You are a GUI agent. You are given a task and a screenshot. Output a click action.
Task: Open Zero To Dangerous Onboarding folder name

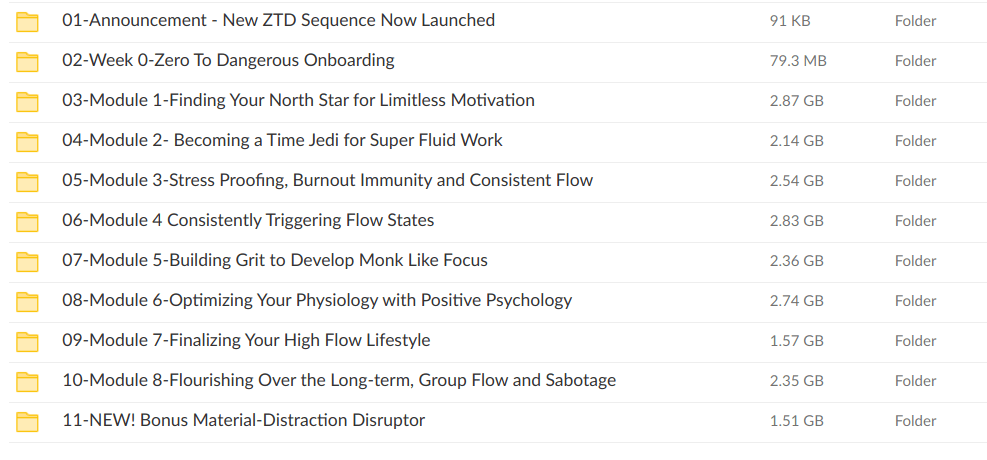(228, 60)
